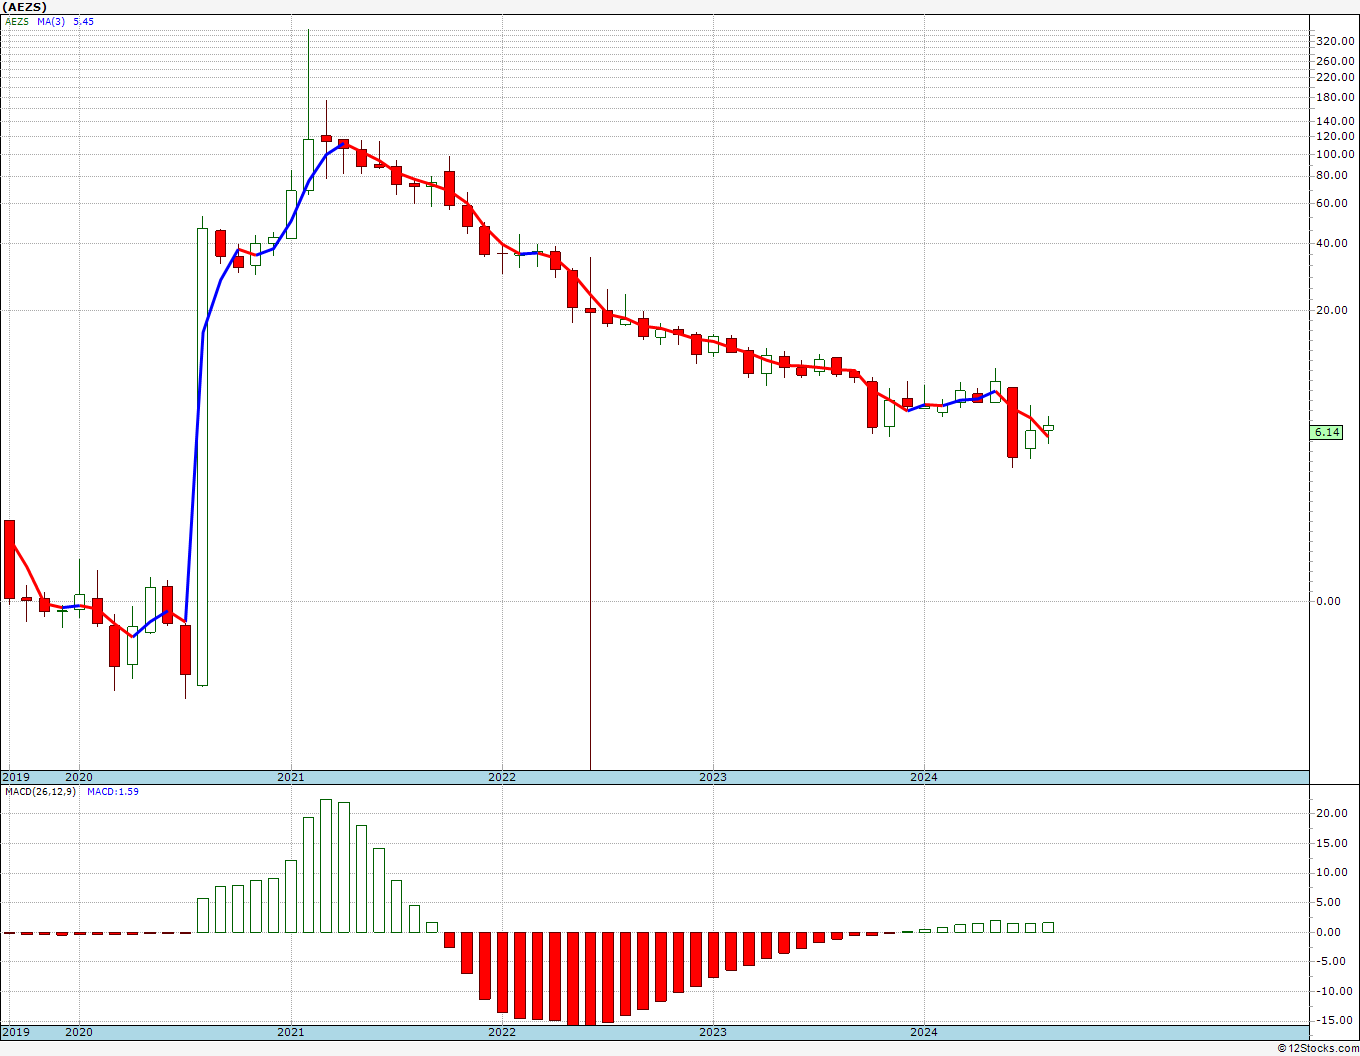Select 2020 on the price chart time axis
Image resolution: width=1360 pixels, height=1056 pixels.
tap(78, 777)
